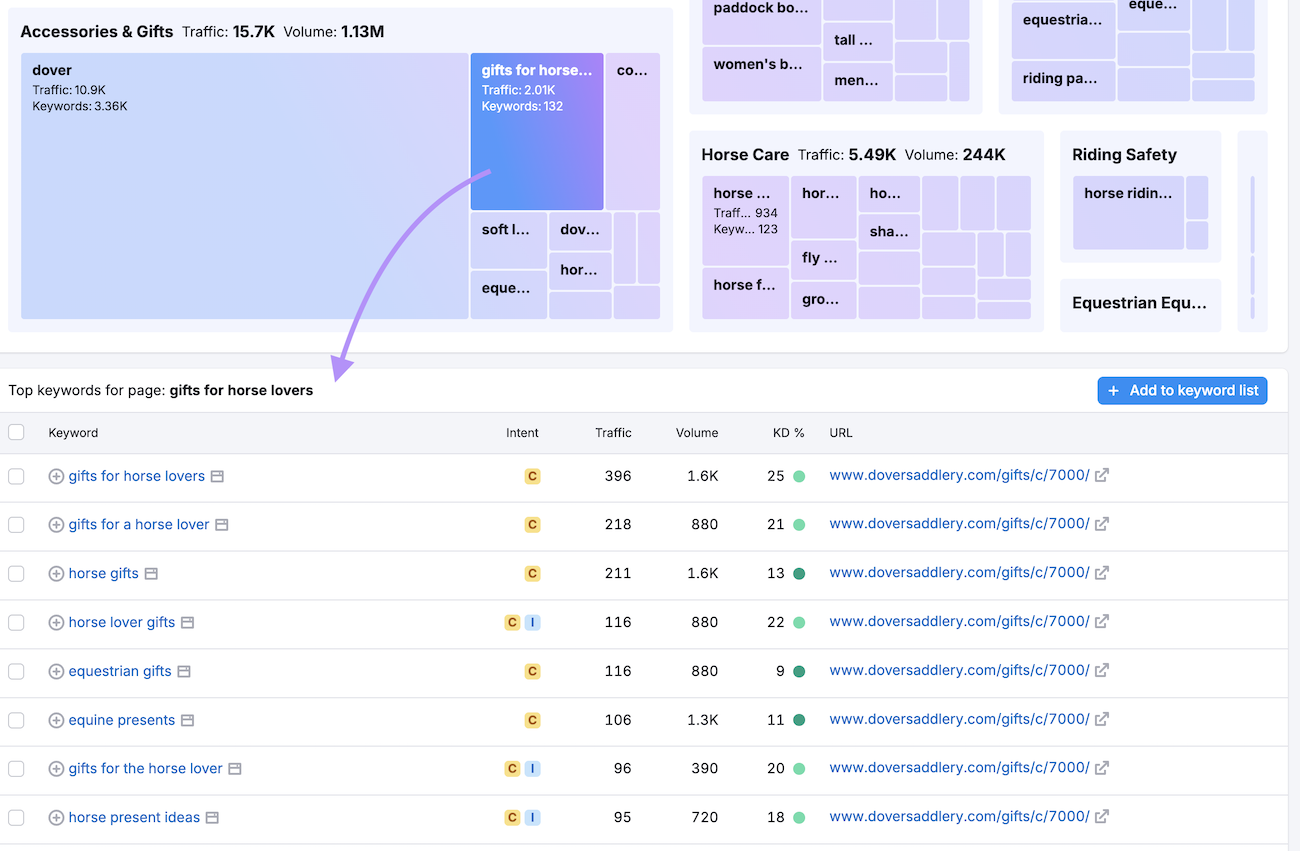This screenshot has width=1300, height=851.
Task: Open SERP view icon for 'gifts for the horse lover'
Action: (x=235, y=769)
